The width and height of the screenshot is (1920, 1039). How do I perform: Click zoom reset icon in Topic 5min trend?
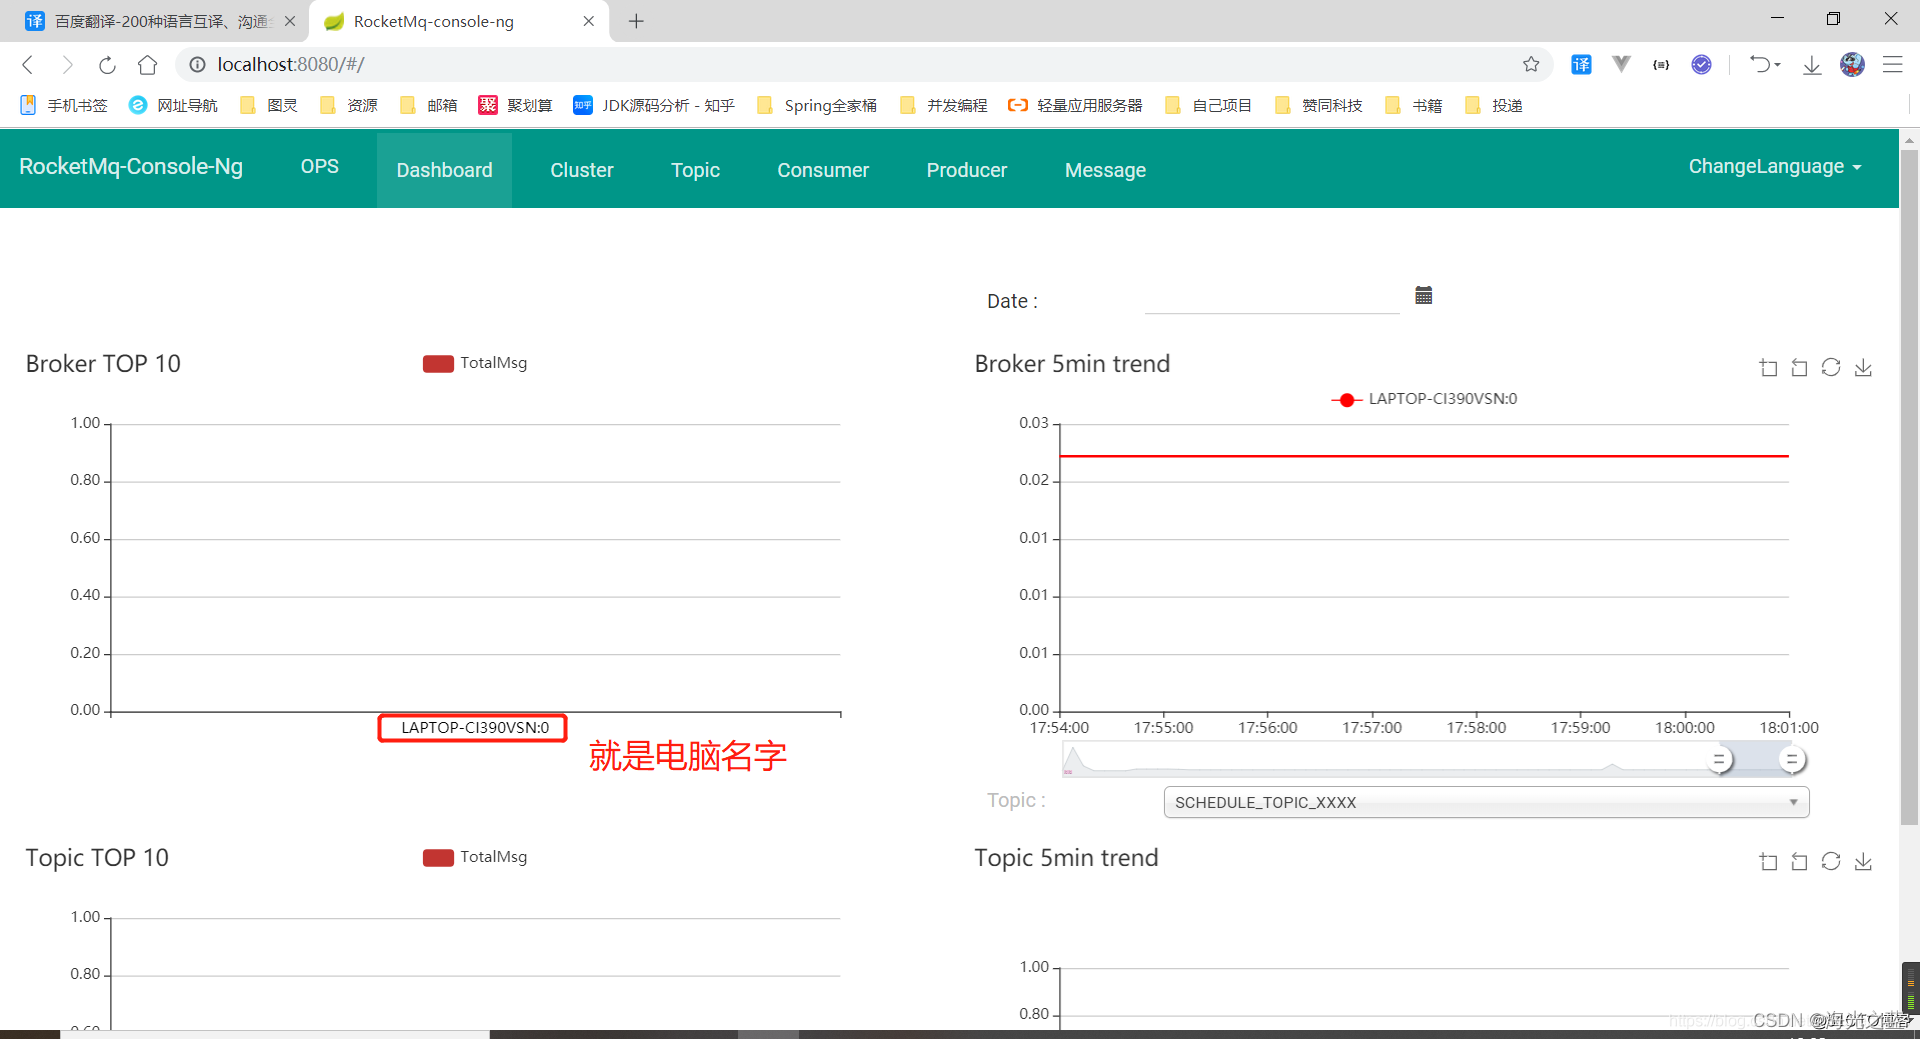pos(1799,862)
